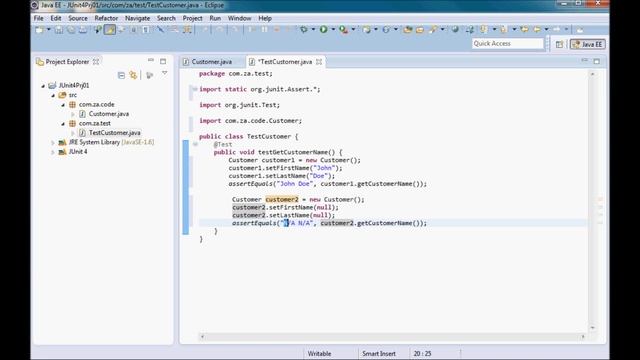Open the Source menu
Image resolution: width=640 pixels, height=360 pixels.
[78, 18]
